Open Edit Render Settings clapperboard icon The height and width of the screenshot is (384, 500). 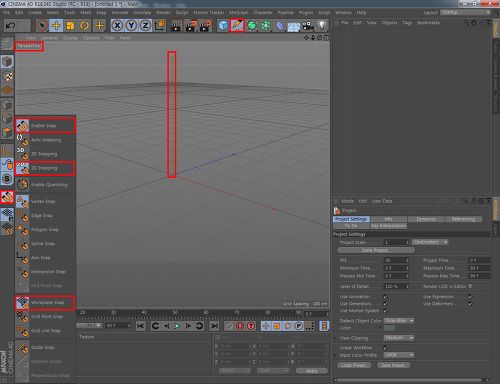pos(206,25)
